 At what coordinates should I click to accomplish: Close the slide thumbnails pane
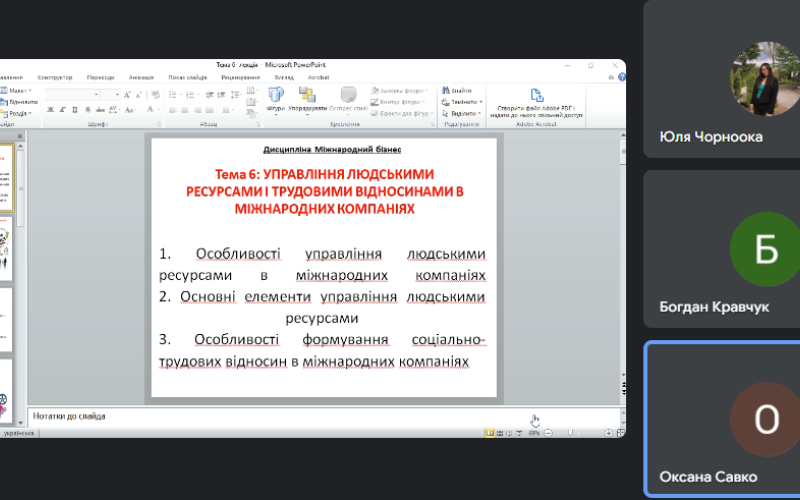[x=20, y=136]
